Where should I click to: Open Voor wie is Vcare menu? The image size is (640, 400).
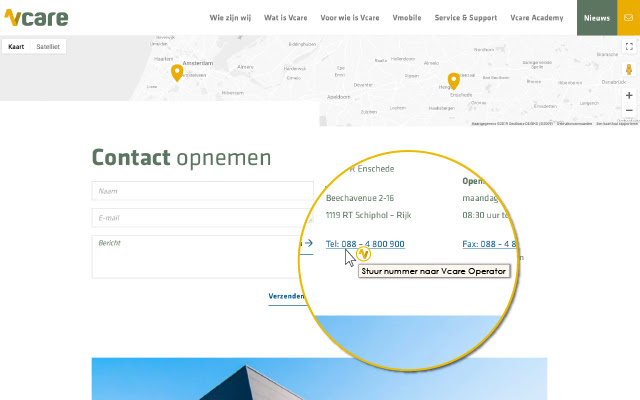(350, 18)
